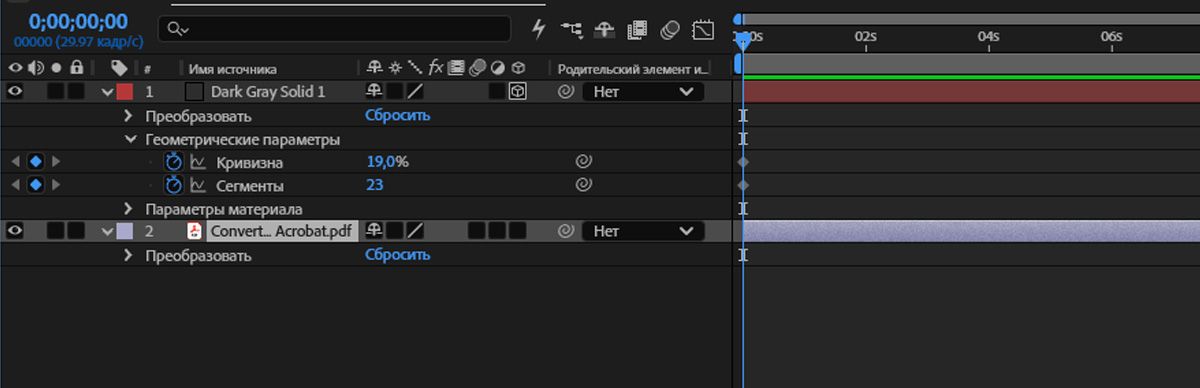This screenshot has width=1200, height=388.
Task: Expand Параметры материала group
Action: click(128, 209)
